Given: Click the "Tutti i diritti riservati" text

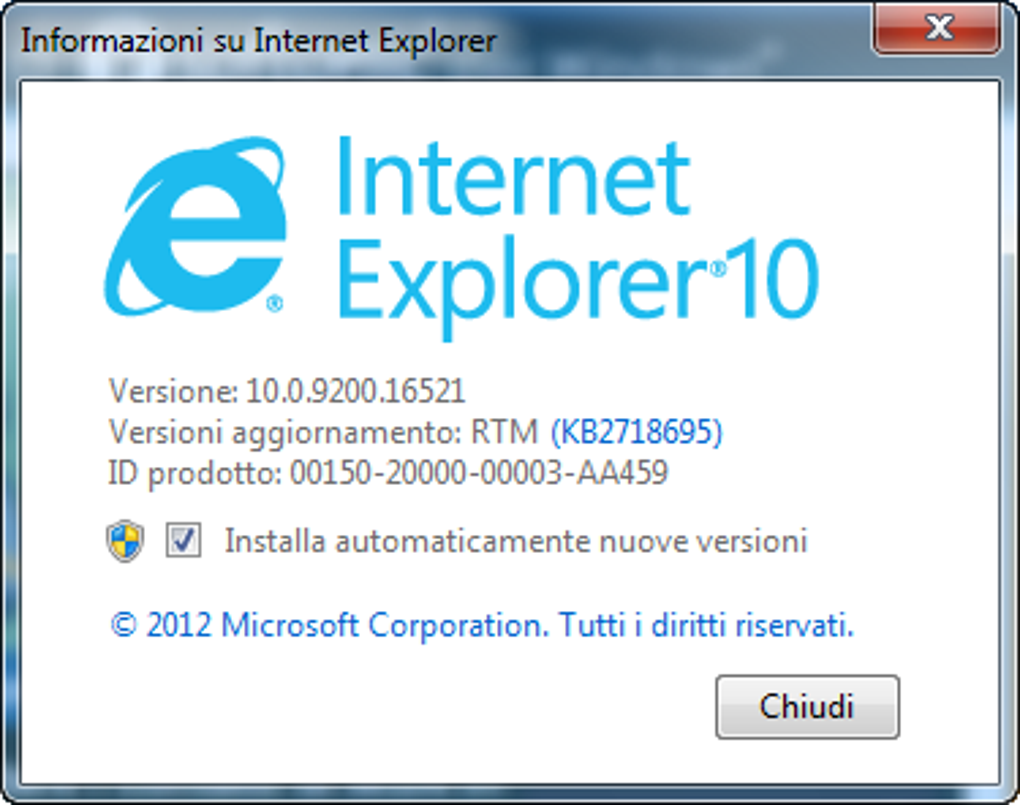Looking at the screenshot, I should (706, 625).
